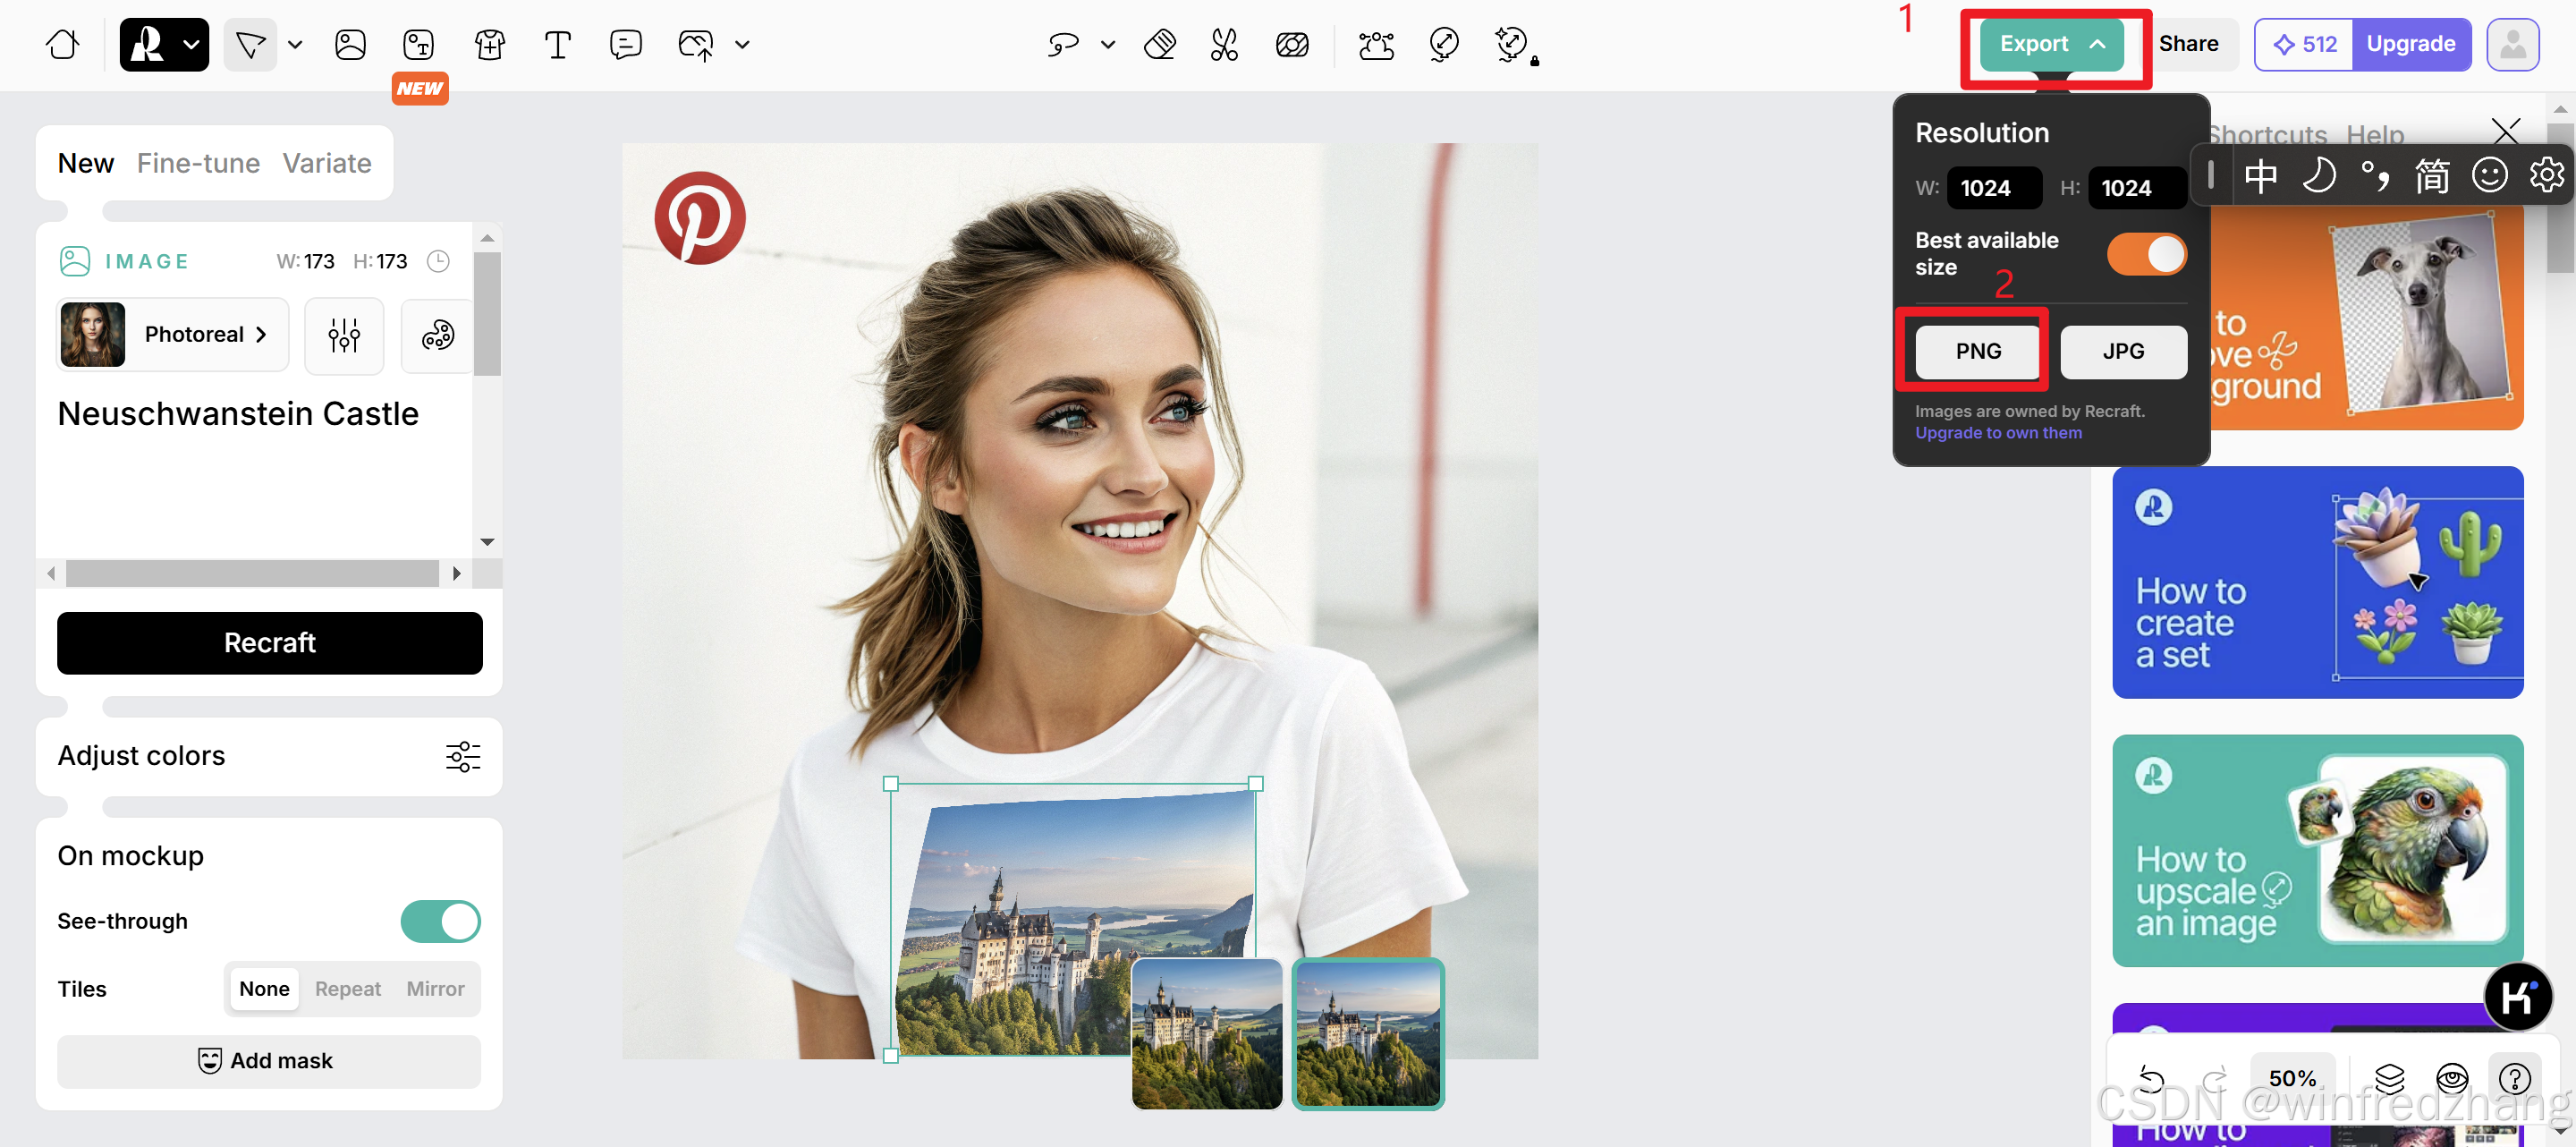
Task: Click the undo arrow button
Action: click(x=2150, y=1078)
